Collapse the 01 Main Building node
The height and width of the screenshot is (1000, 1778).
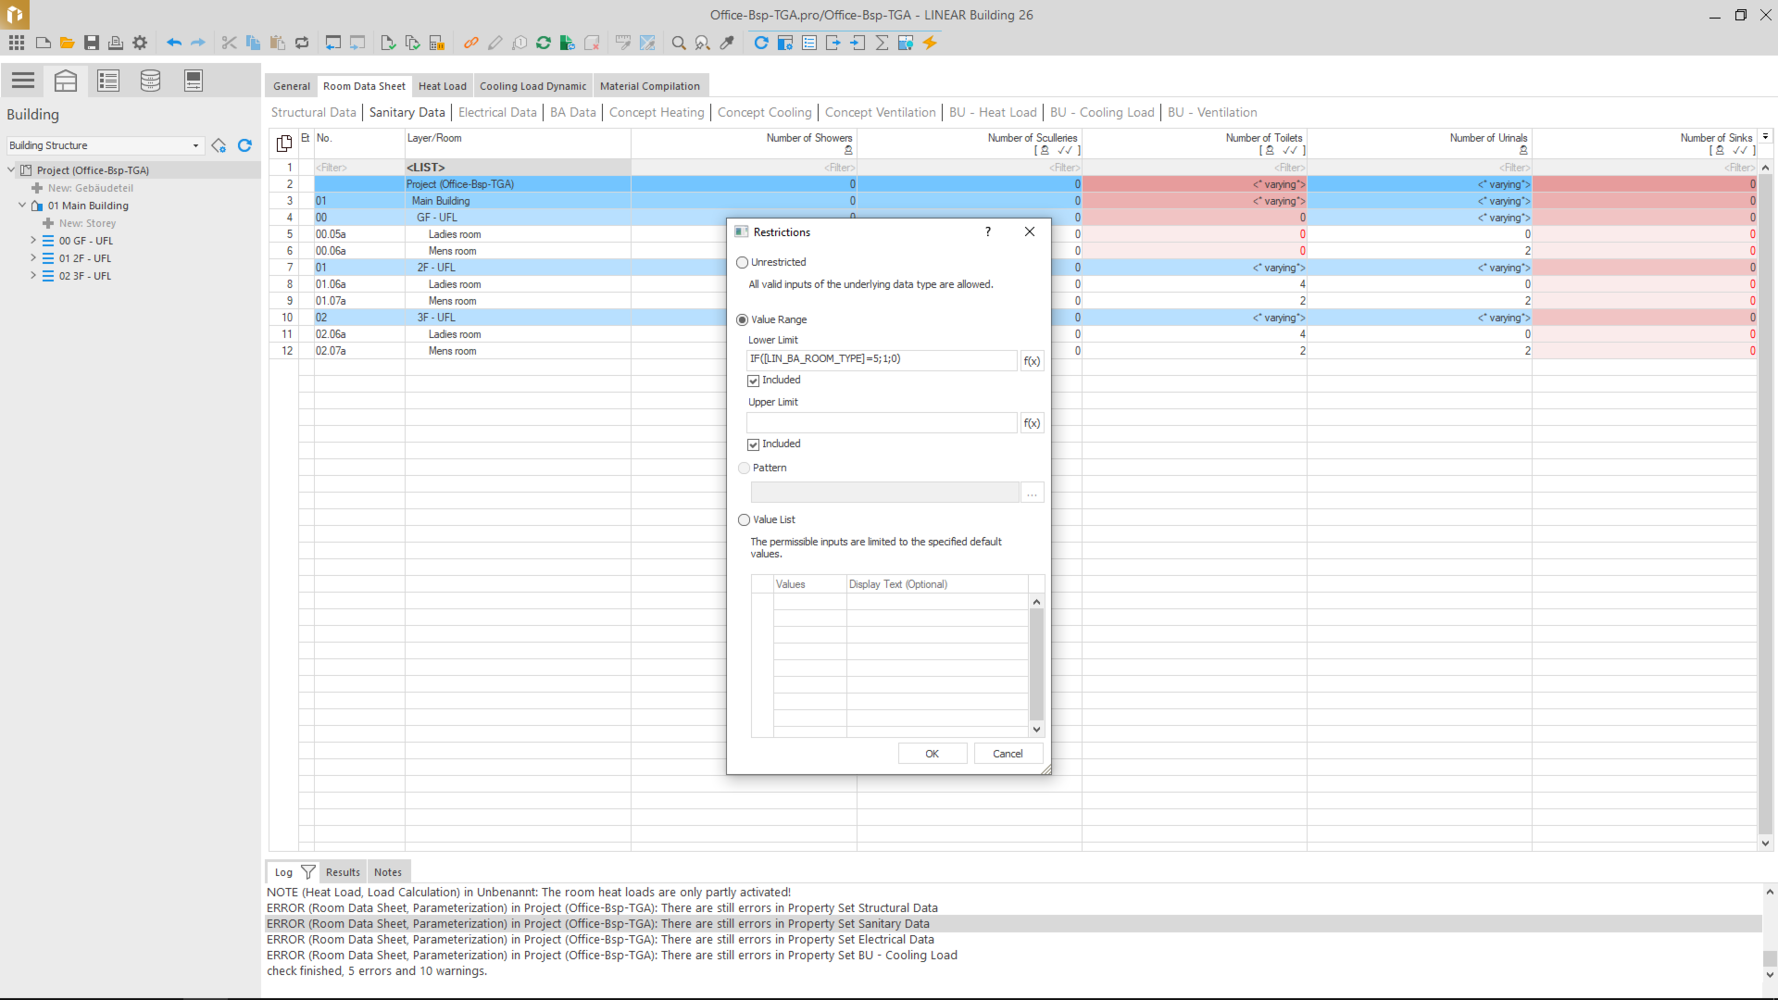click(x=22, y=206)
